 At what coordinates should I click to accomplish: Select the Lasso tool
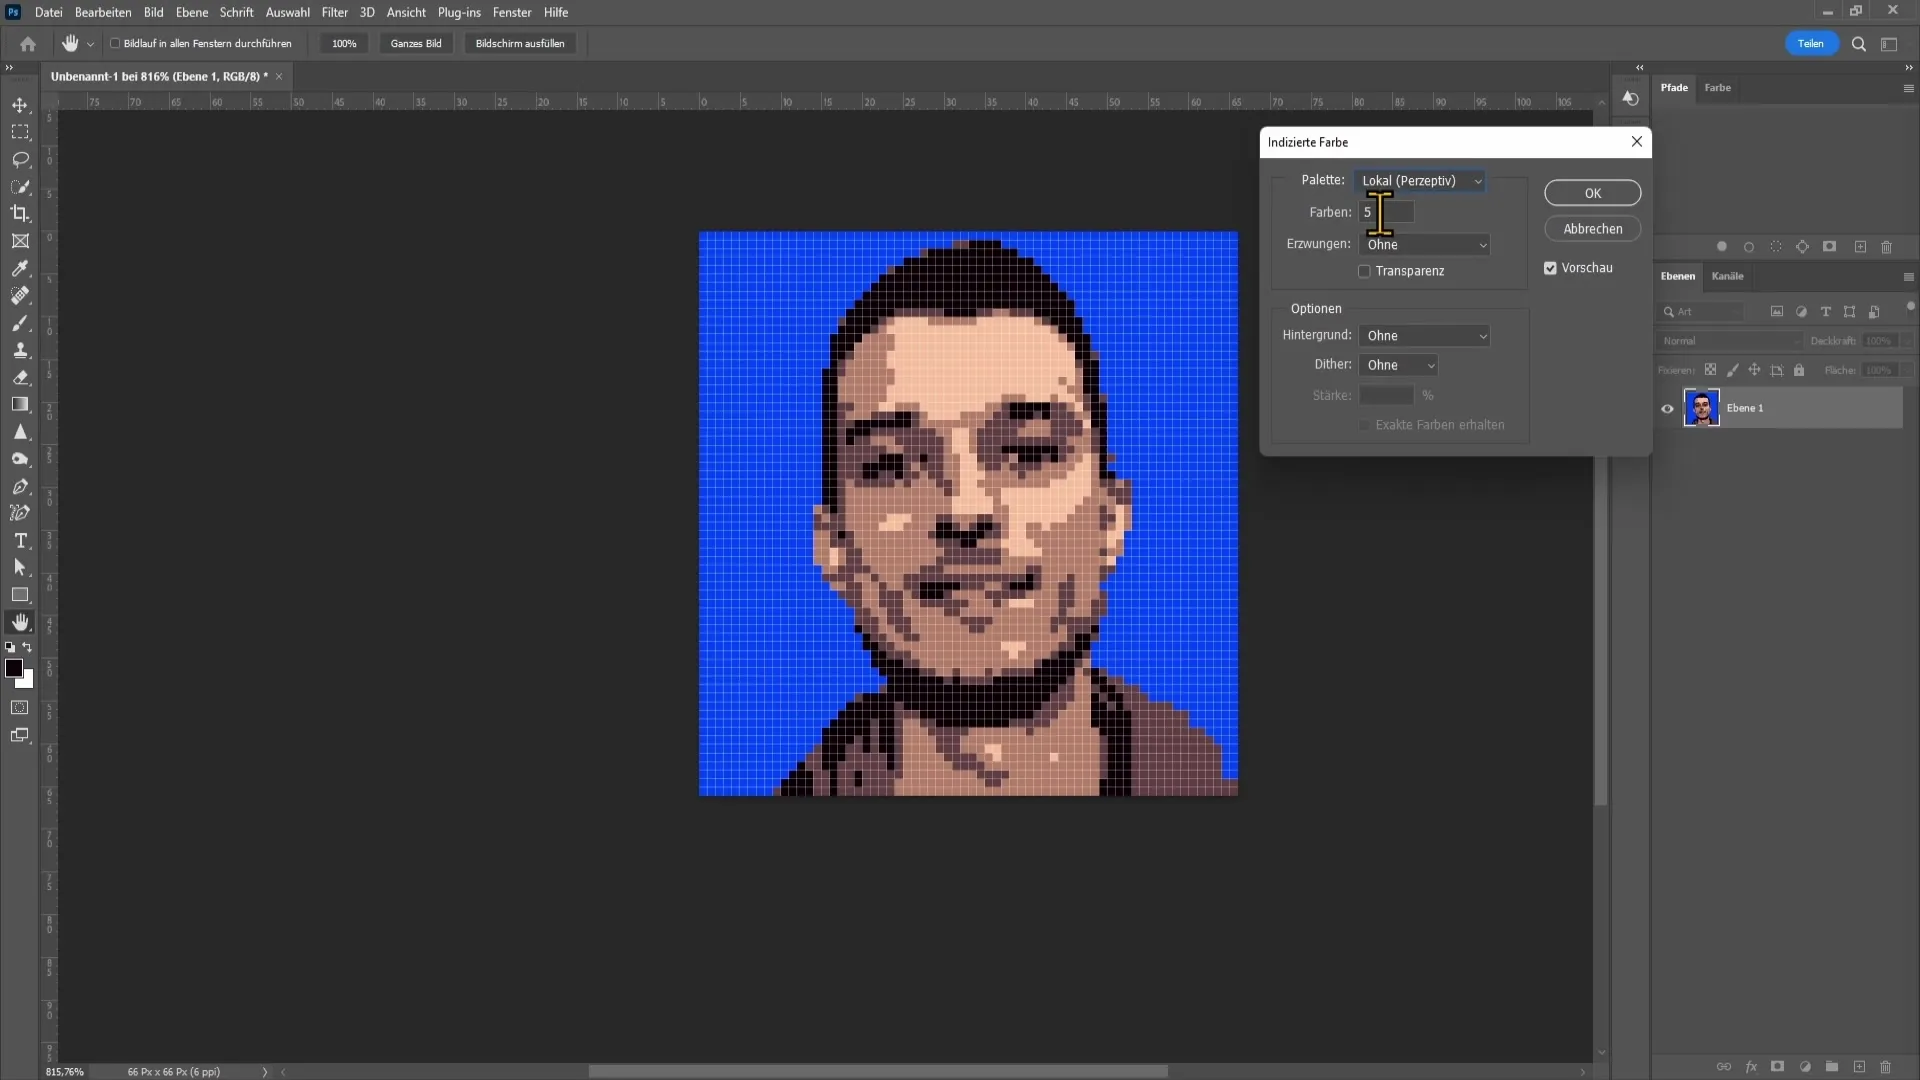[20, 159]
